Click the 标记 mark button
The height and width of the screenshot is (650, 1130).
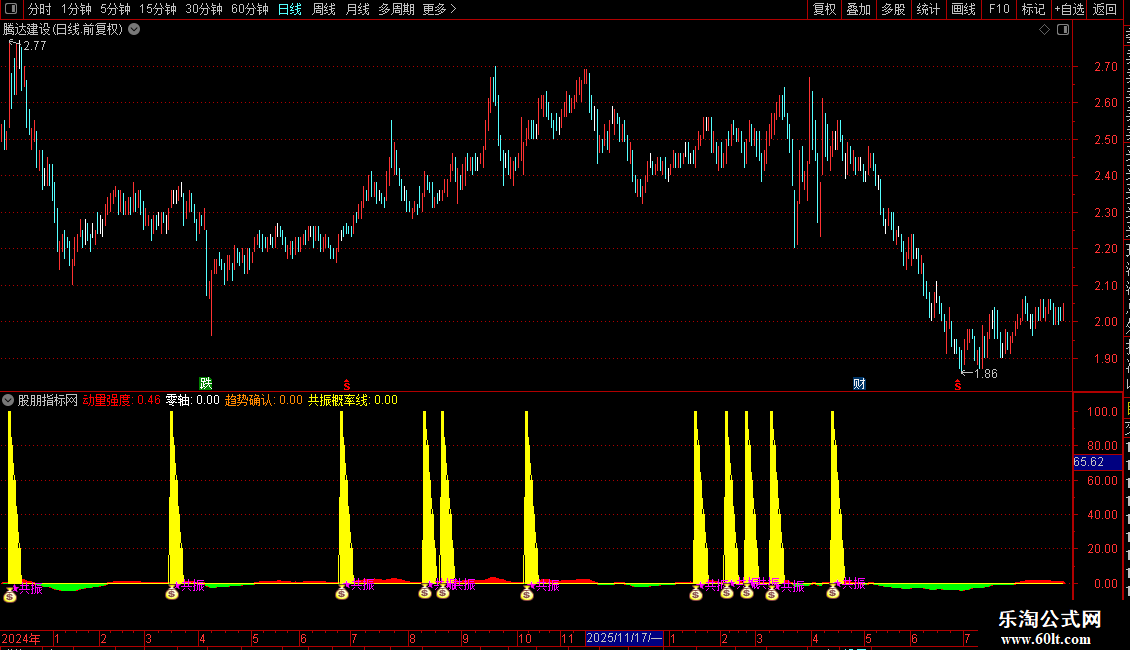pyautogui.click(x=1033, y=9)
